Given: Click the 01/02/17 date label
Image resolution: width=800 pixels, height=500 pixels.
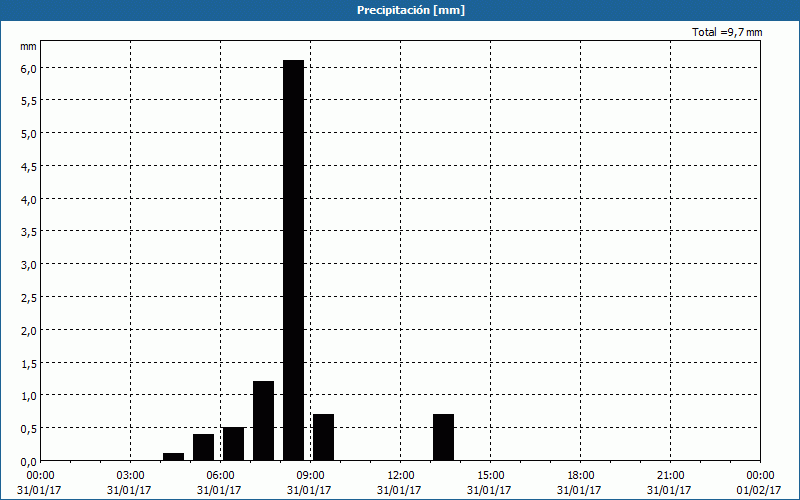Looking at the screenshot, I should pyautogui.click(x=760, y=490).
